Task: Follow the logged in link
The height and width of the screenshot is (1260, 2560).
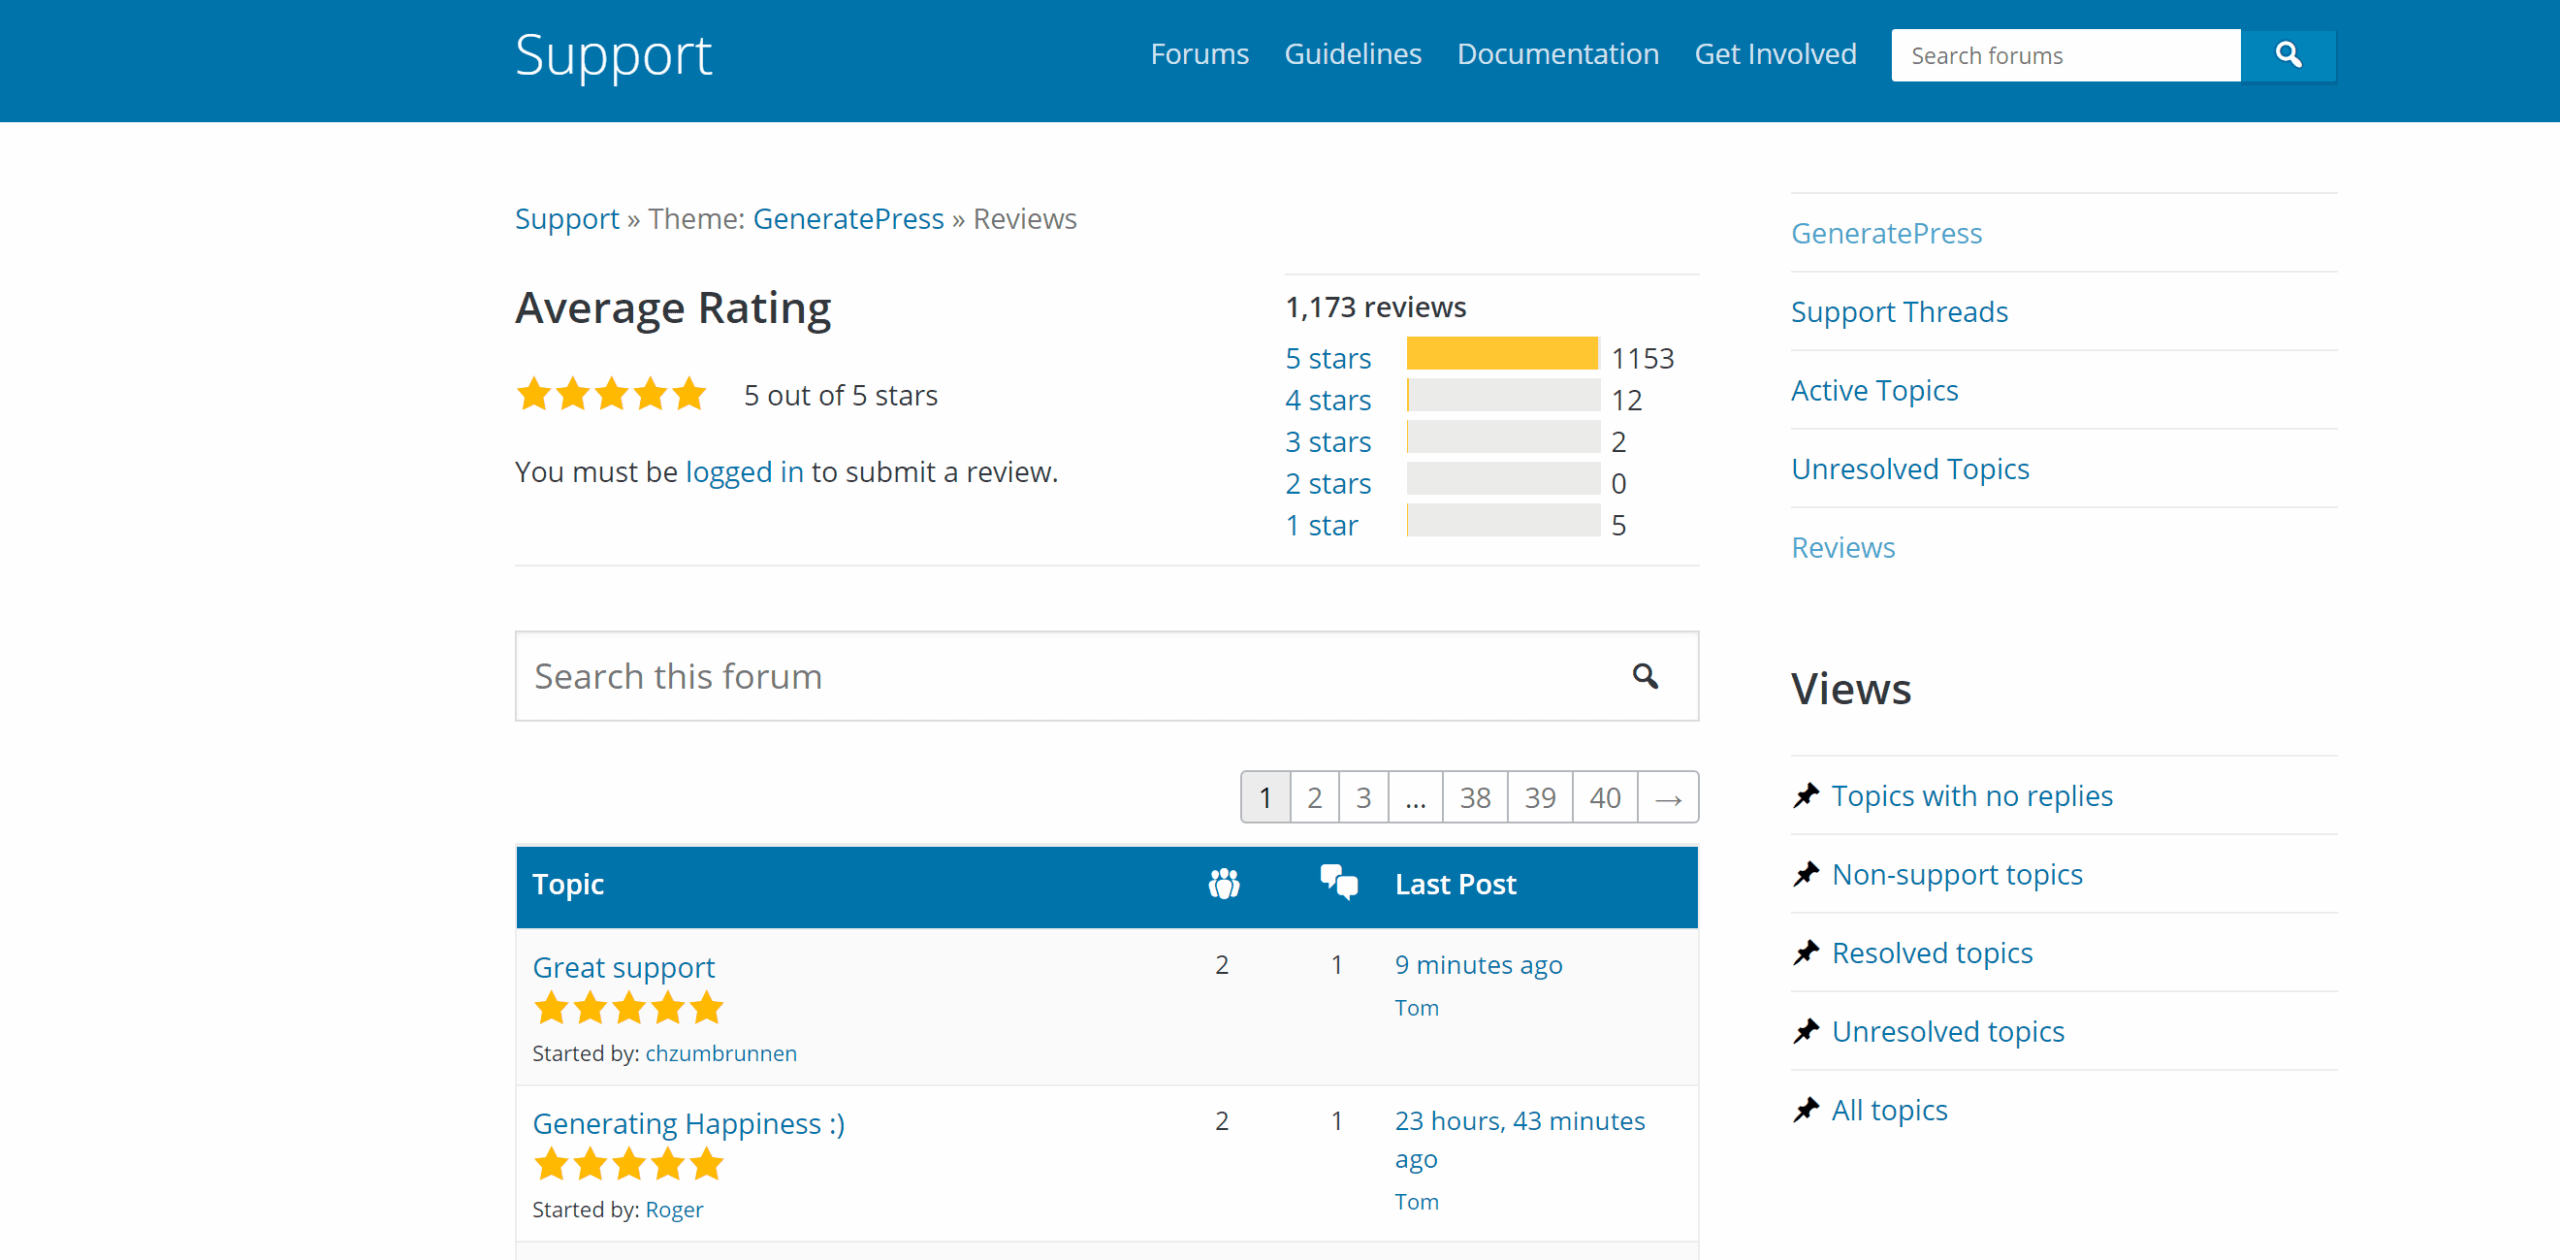Action: (744, 472)
